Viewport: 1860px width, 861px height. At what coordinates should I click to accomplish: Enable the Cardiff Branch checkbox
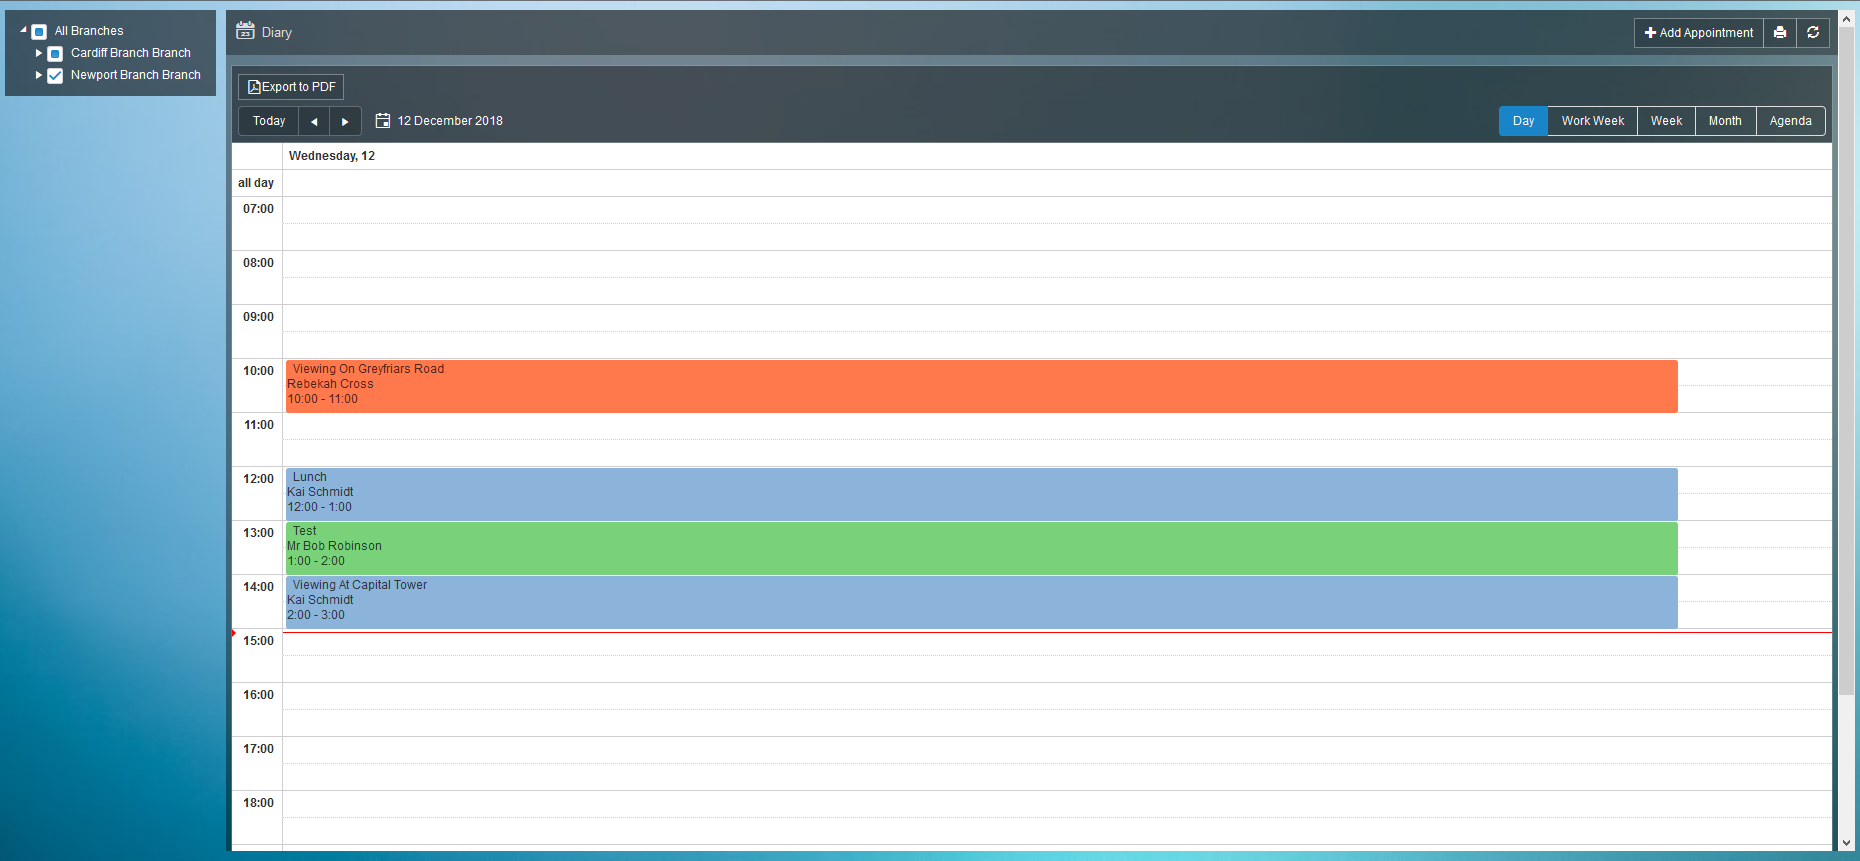click(x=56, y=54)
